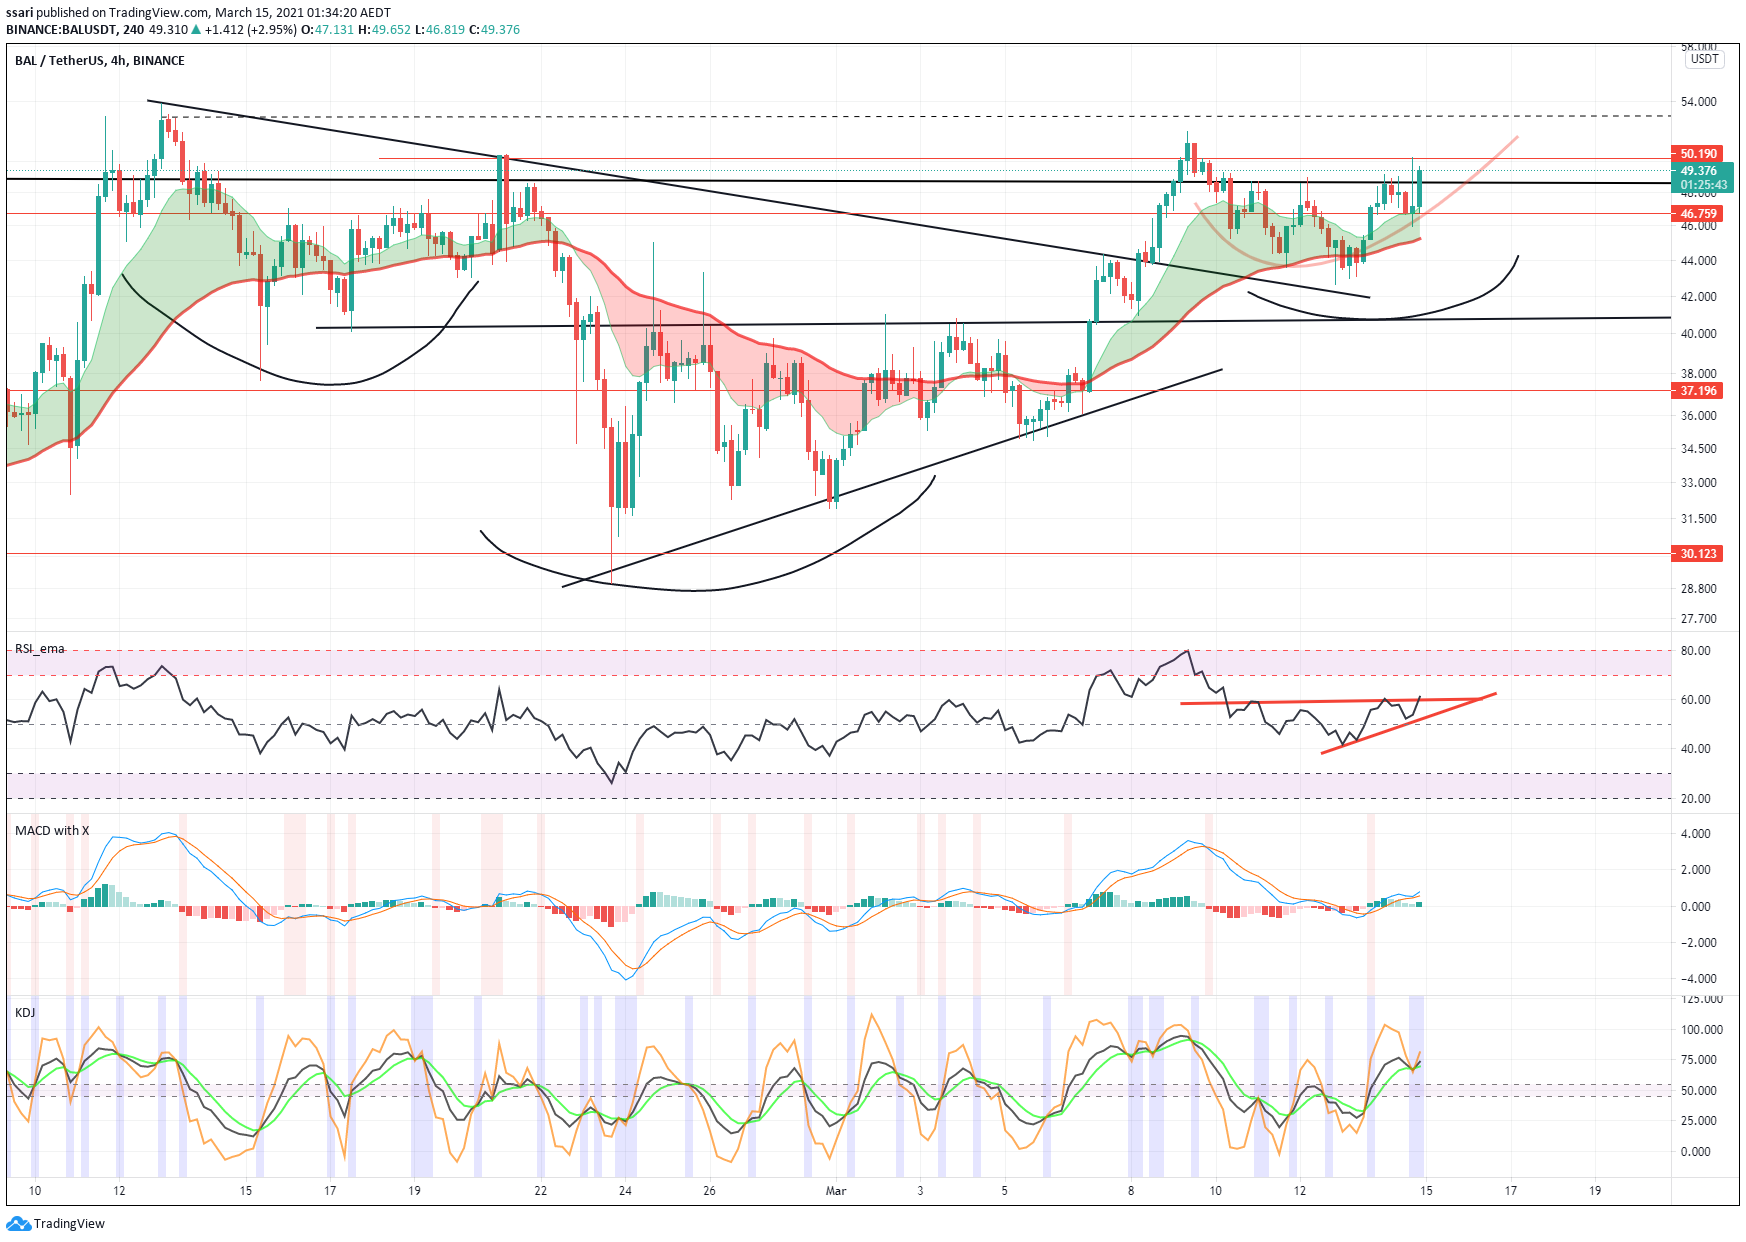
Task: Click the O:47.131 open value
Action: 327,30
